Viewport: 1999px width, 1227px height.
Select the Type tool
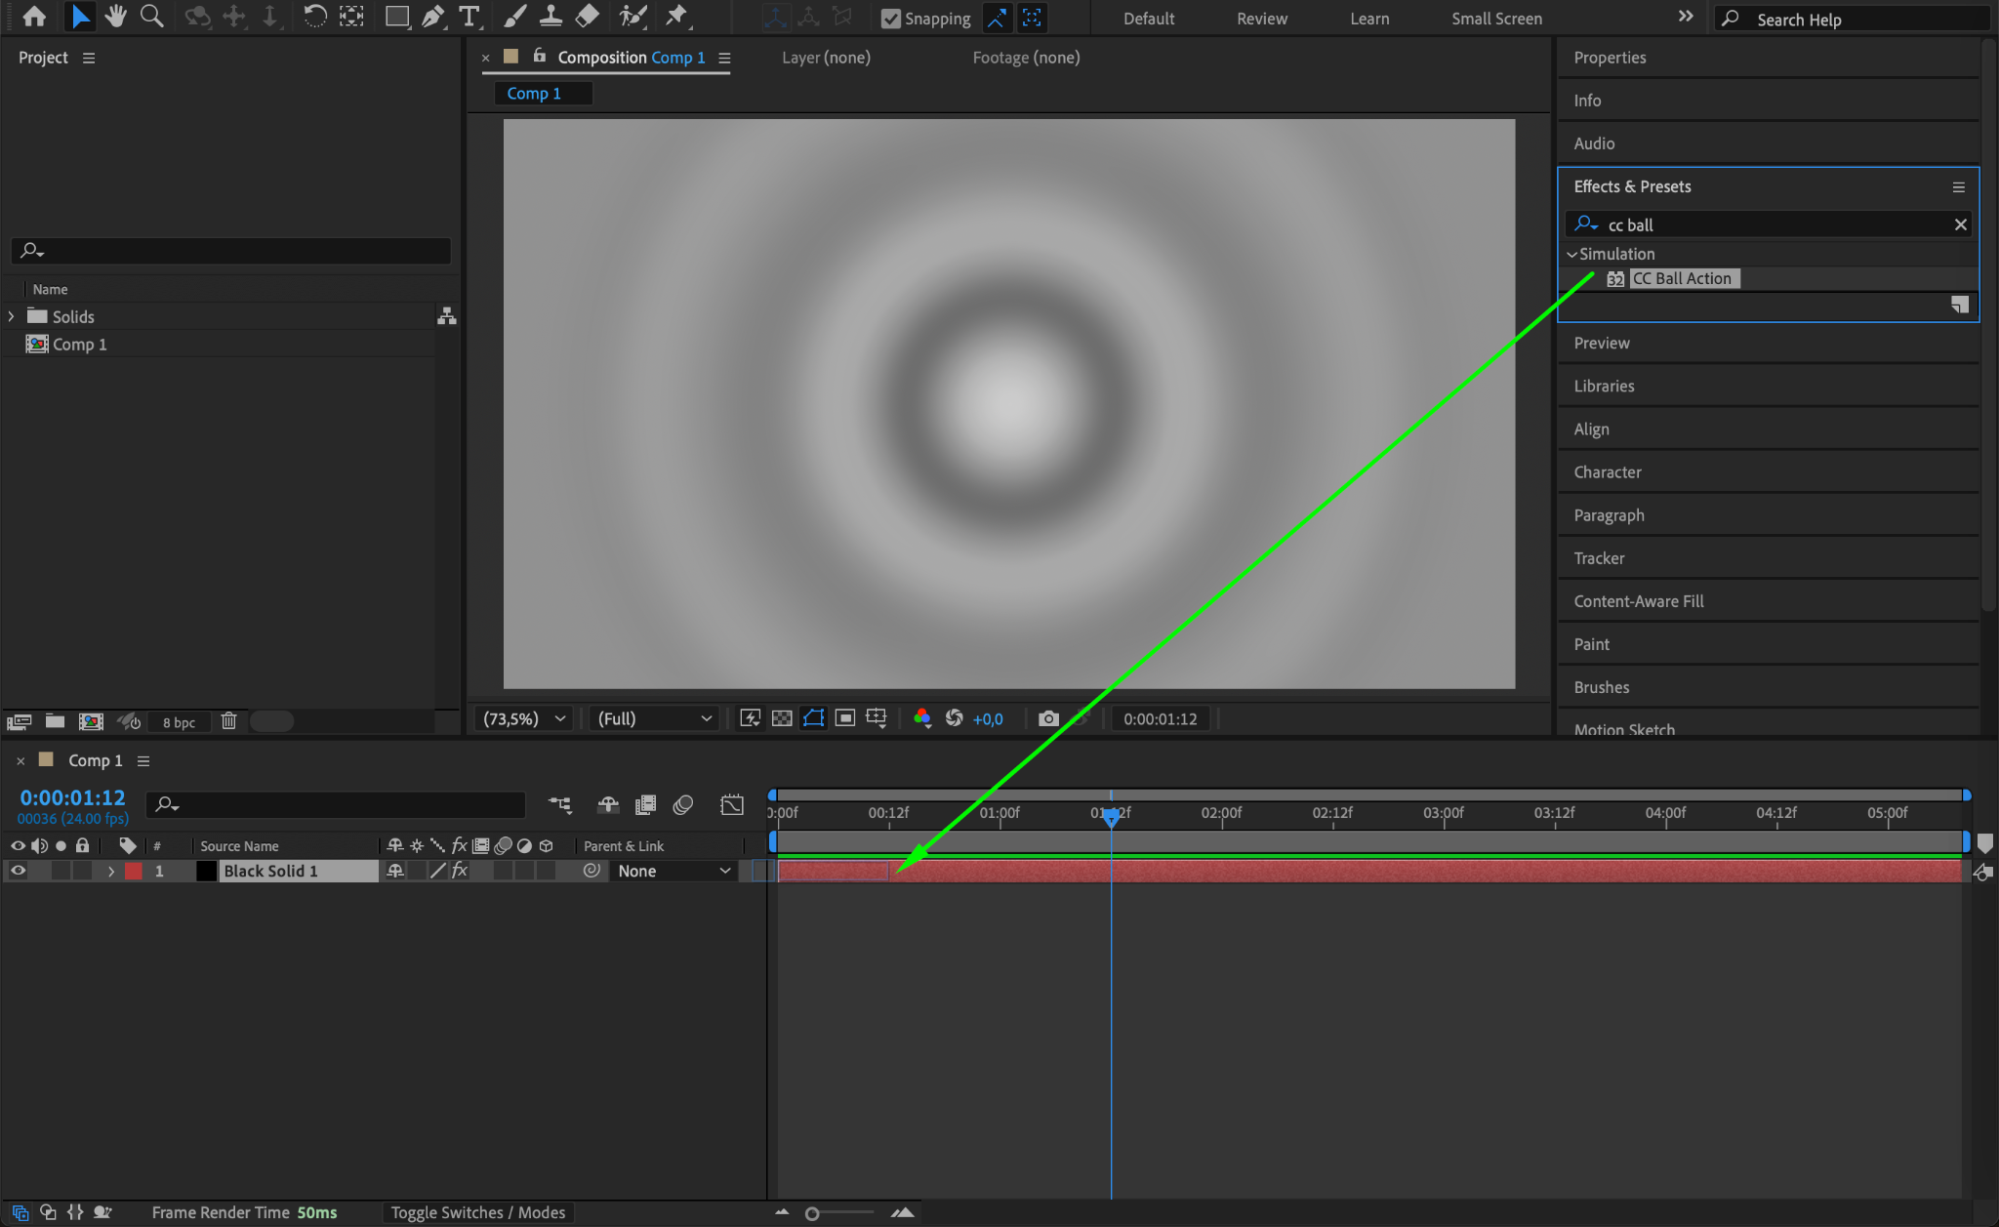click(468, 16)
